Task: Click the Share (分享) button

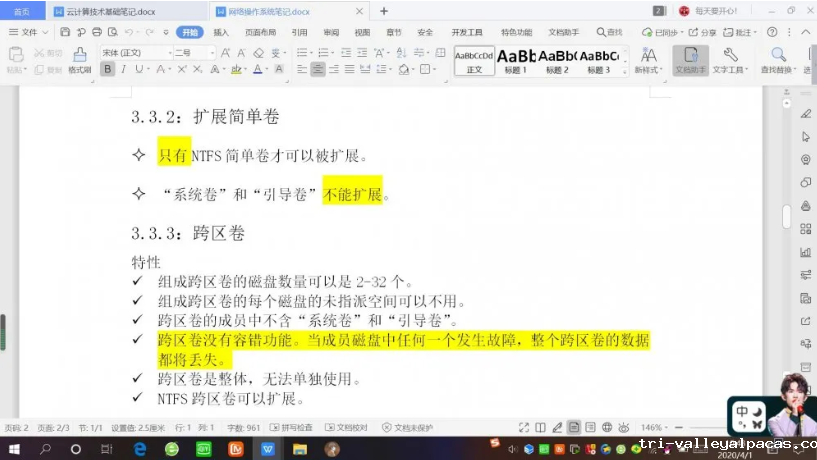Action: [702, 32]
